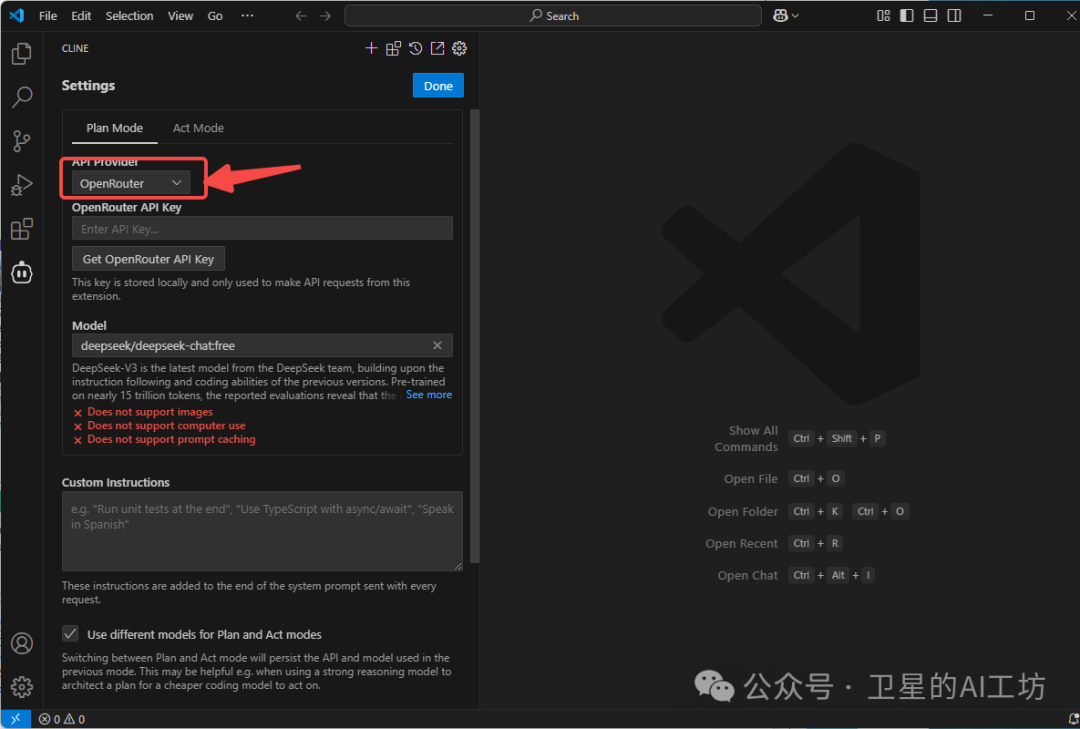Open Run and Debug view
Screen dimensions: 1080x729
[x=21, y=185]
